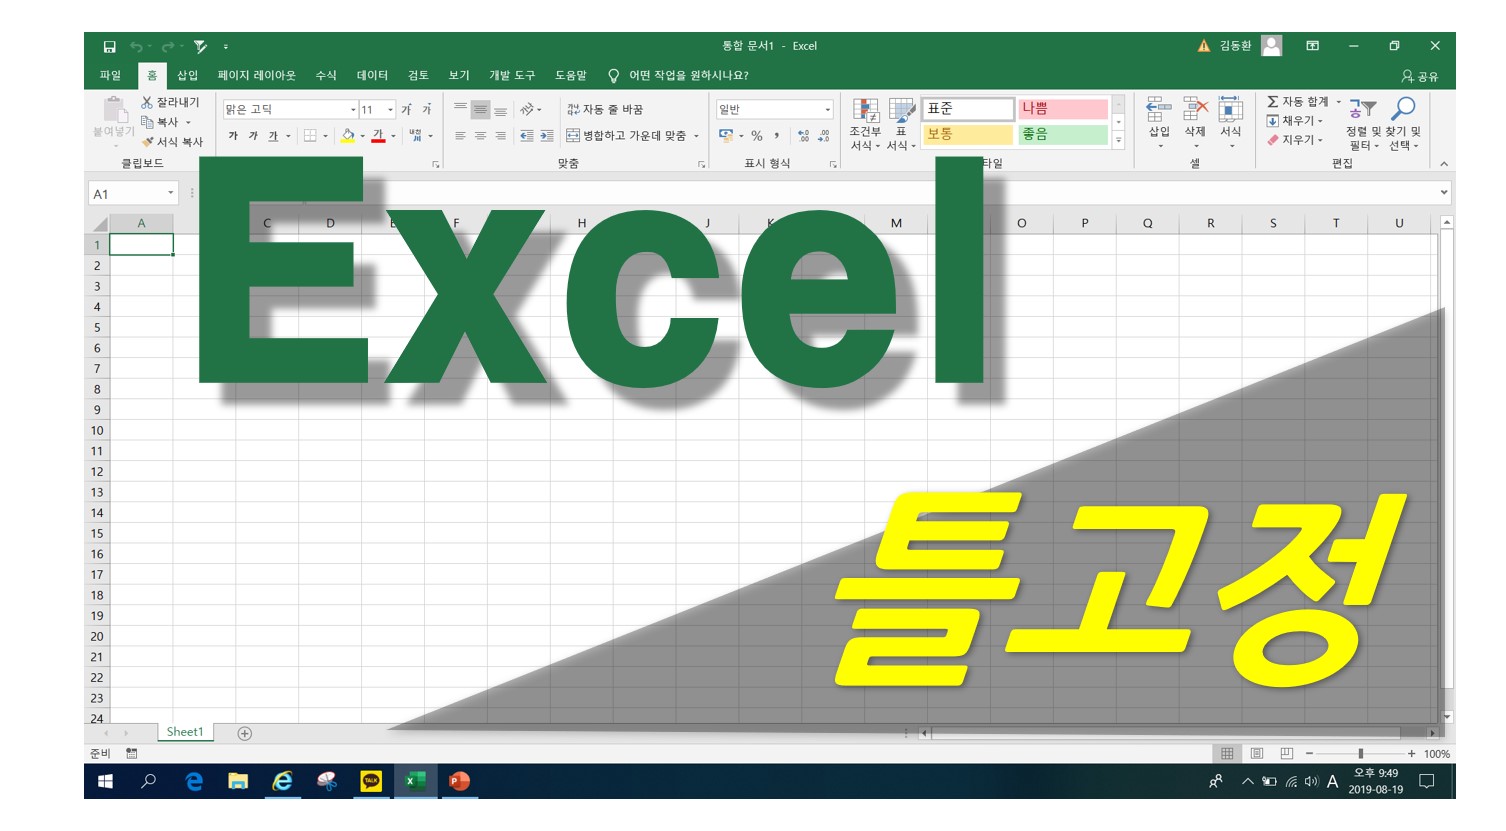The width and height of the screenshot is (1506, 831).
Task: Open Find and Select (찾기 및 선택)
Action: (1403, 124)
